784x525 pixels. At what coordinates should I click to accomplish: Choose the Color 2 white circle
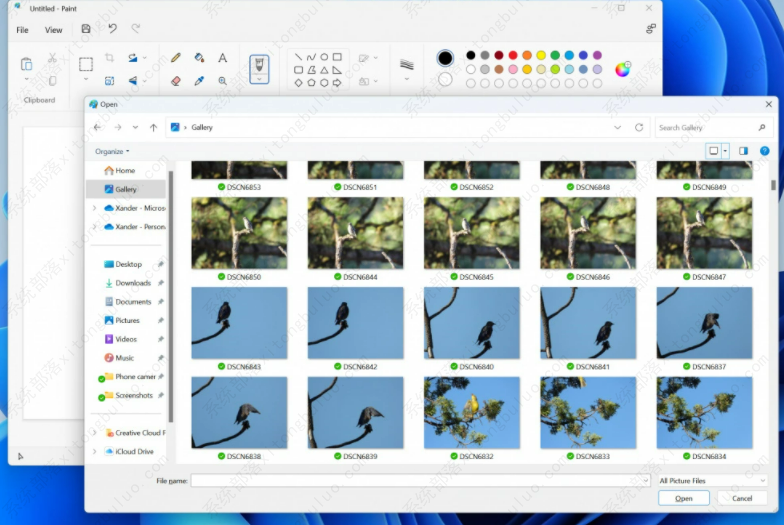point(445,80)
